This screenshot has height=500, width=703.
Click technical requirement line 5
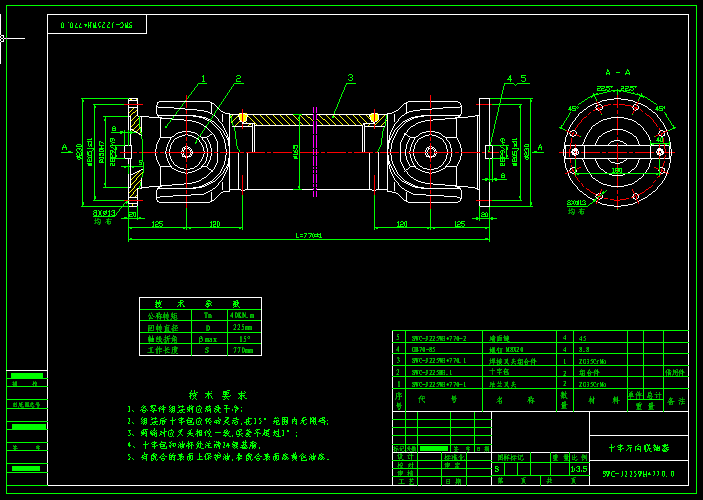229,457
